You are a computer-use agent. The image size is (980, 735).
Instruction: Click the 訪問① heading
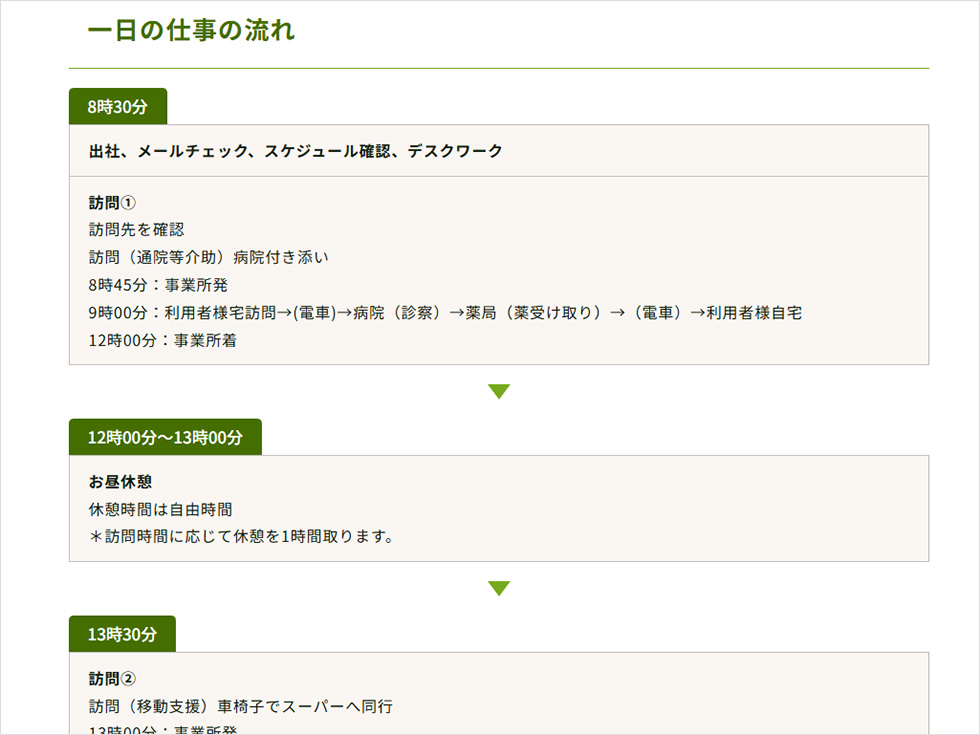pos(112,202)
